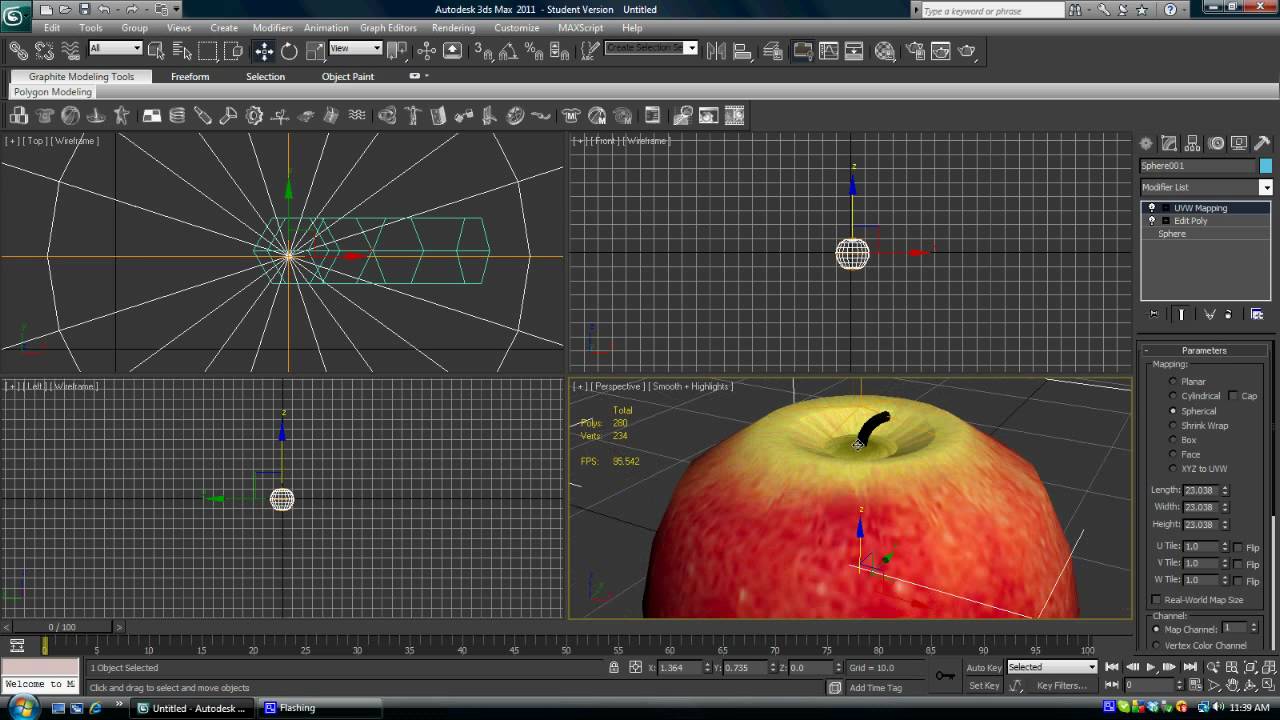Screen dimensions: 1280x720
Task: Adjust the Map Channel spinner
Action: click(x=1255, y=628)
